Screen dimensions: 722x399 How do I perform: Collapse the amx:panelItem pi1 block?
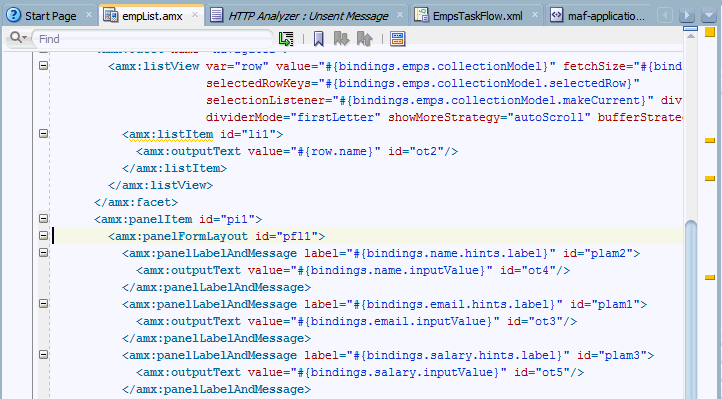(x=43, y=219)
